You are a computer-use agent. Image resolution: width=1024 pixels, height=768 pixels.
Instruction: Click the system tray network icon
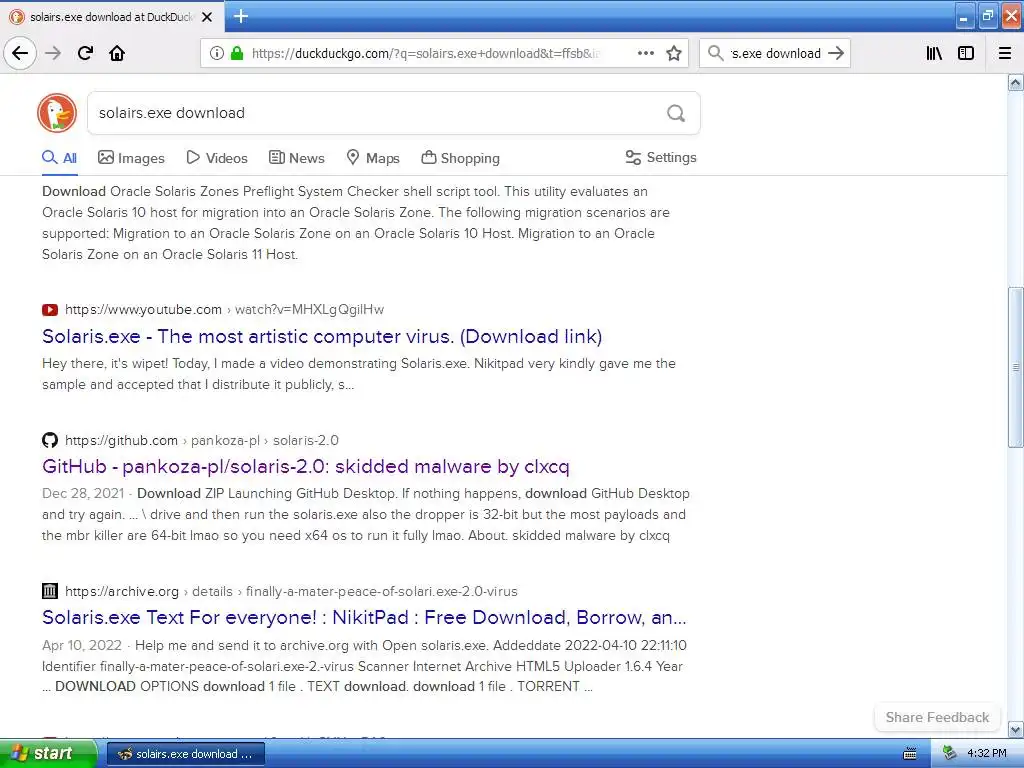pos(950,753)
